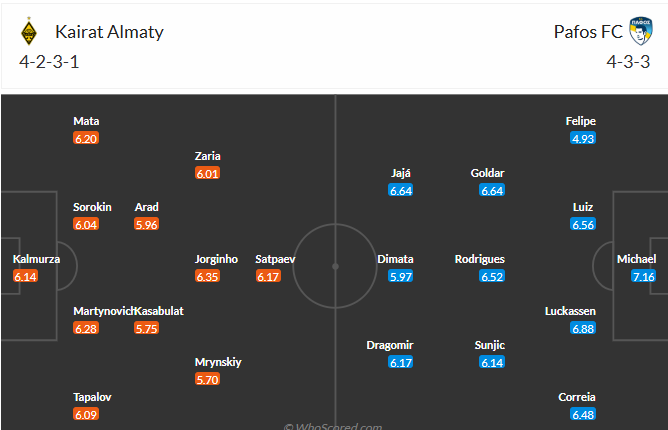The height and width of the screenshot is (430, 668).
Task: Click Jorginho's 6.35 rating badge
Action: [208, 276]
